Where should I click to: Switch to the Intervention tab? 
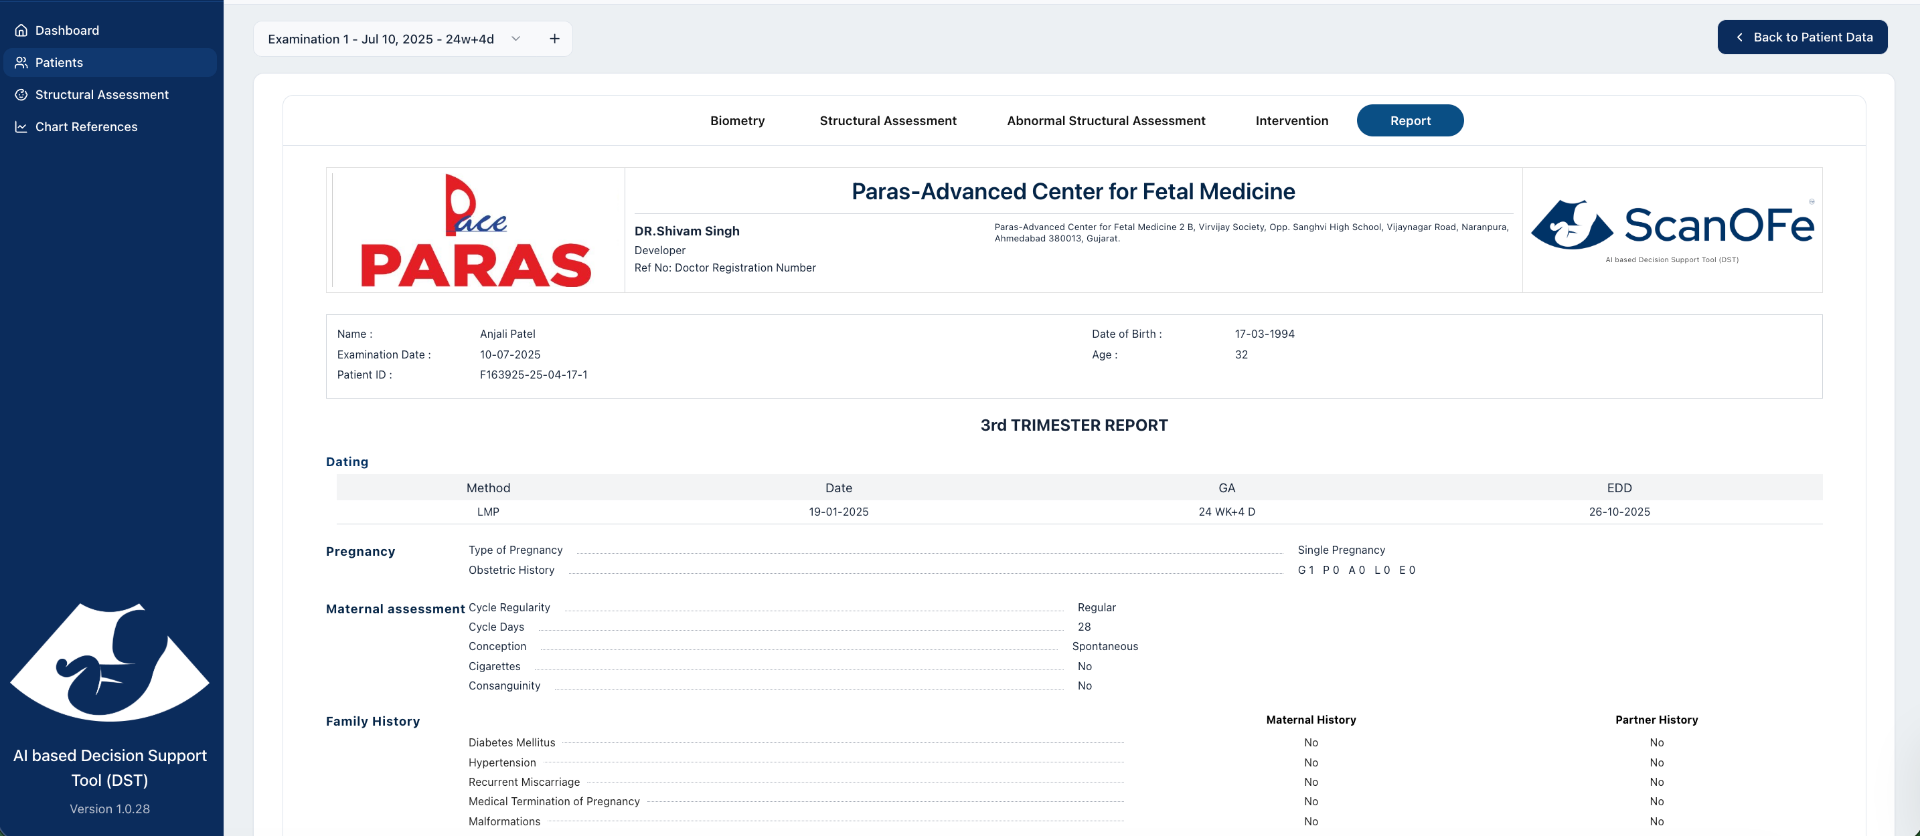pos(1292,121)
